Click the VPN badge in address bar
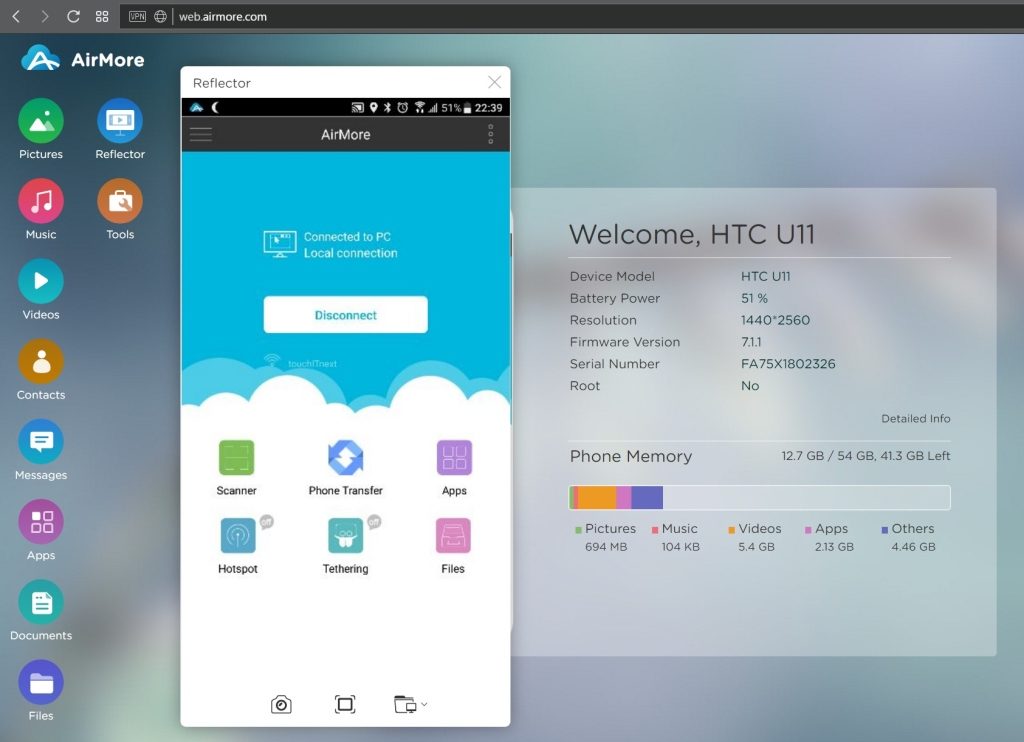Screen dimensions: 1024x742 (137, 16)
